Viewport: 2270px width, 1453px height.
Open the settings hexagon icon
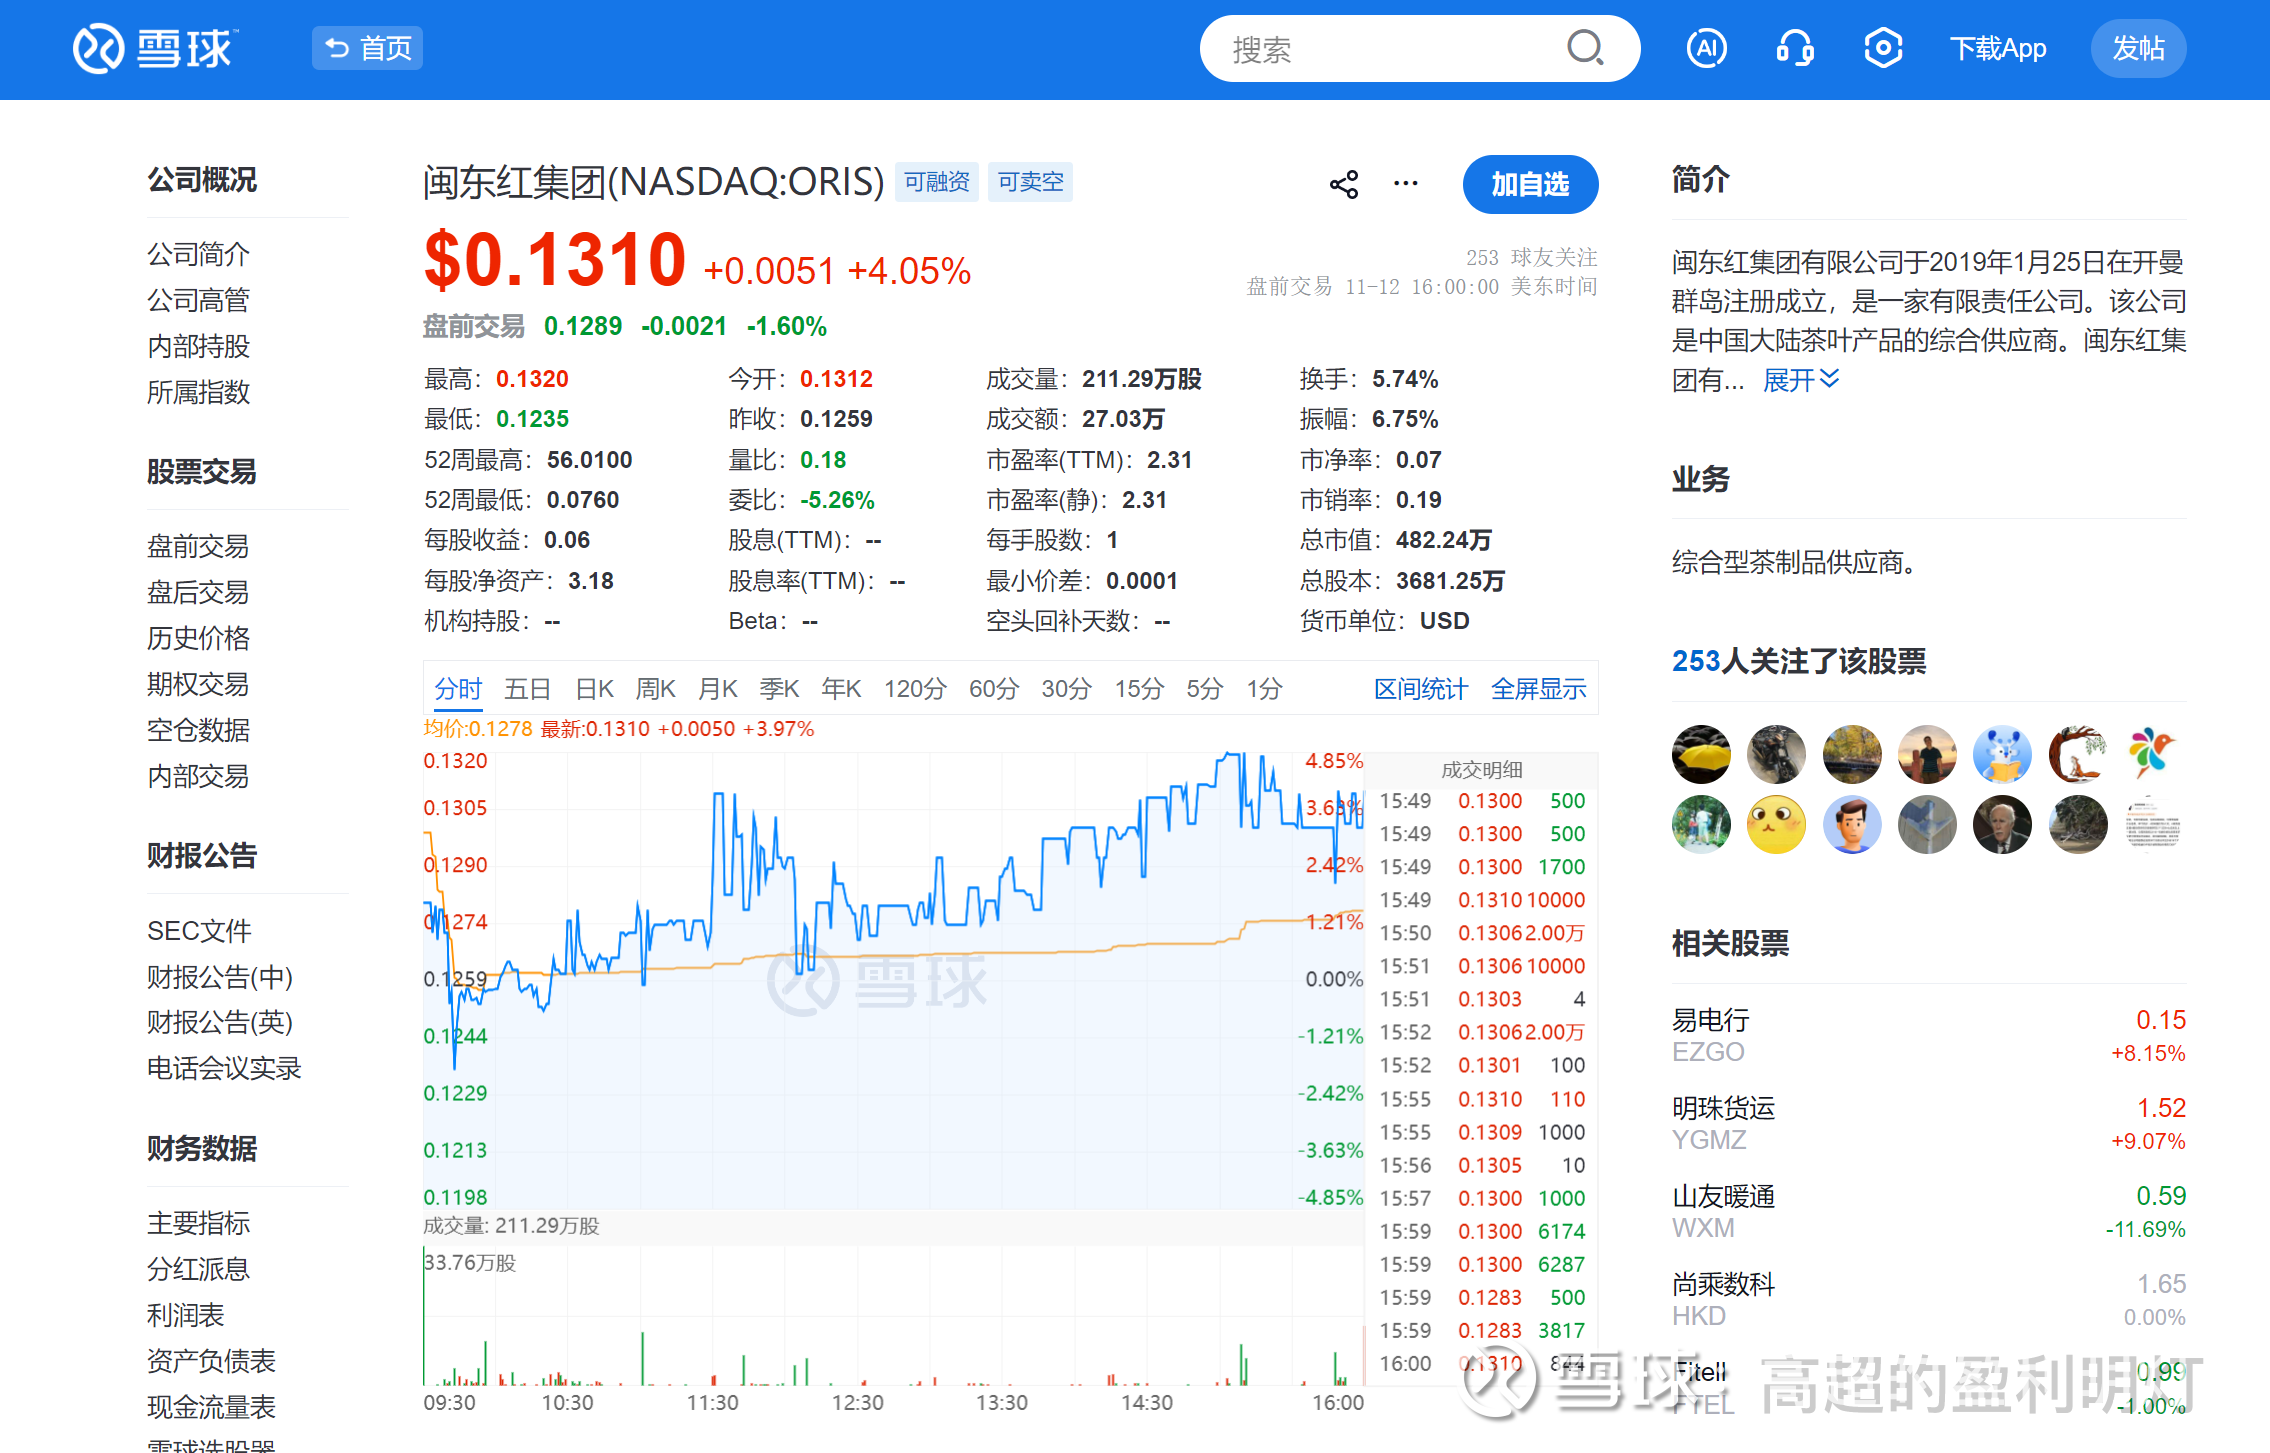tap(1883, 48)
